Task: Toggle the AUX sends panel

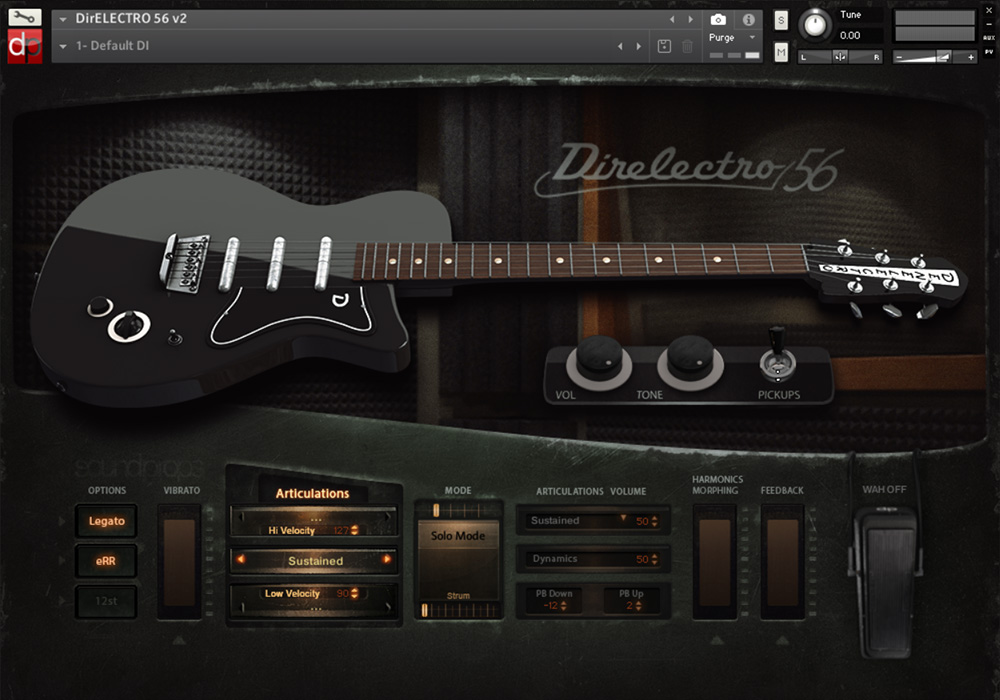Action: [989, 38]
